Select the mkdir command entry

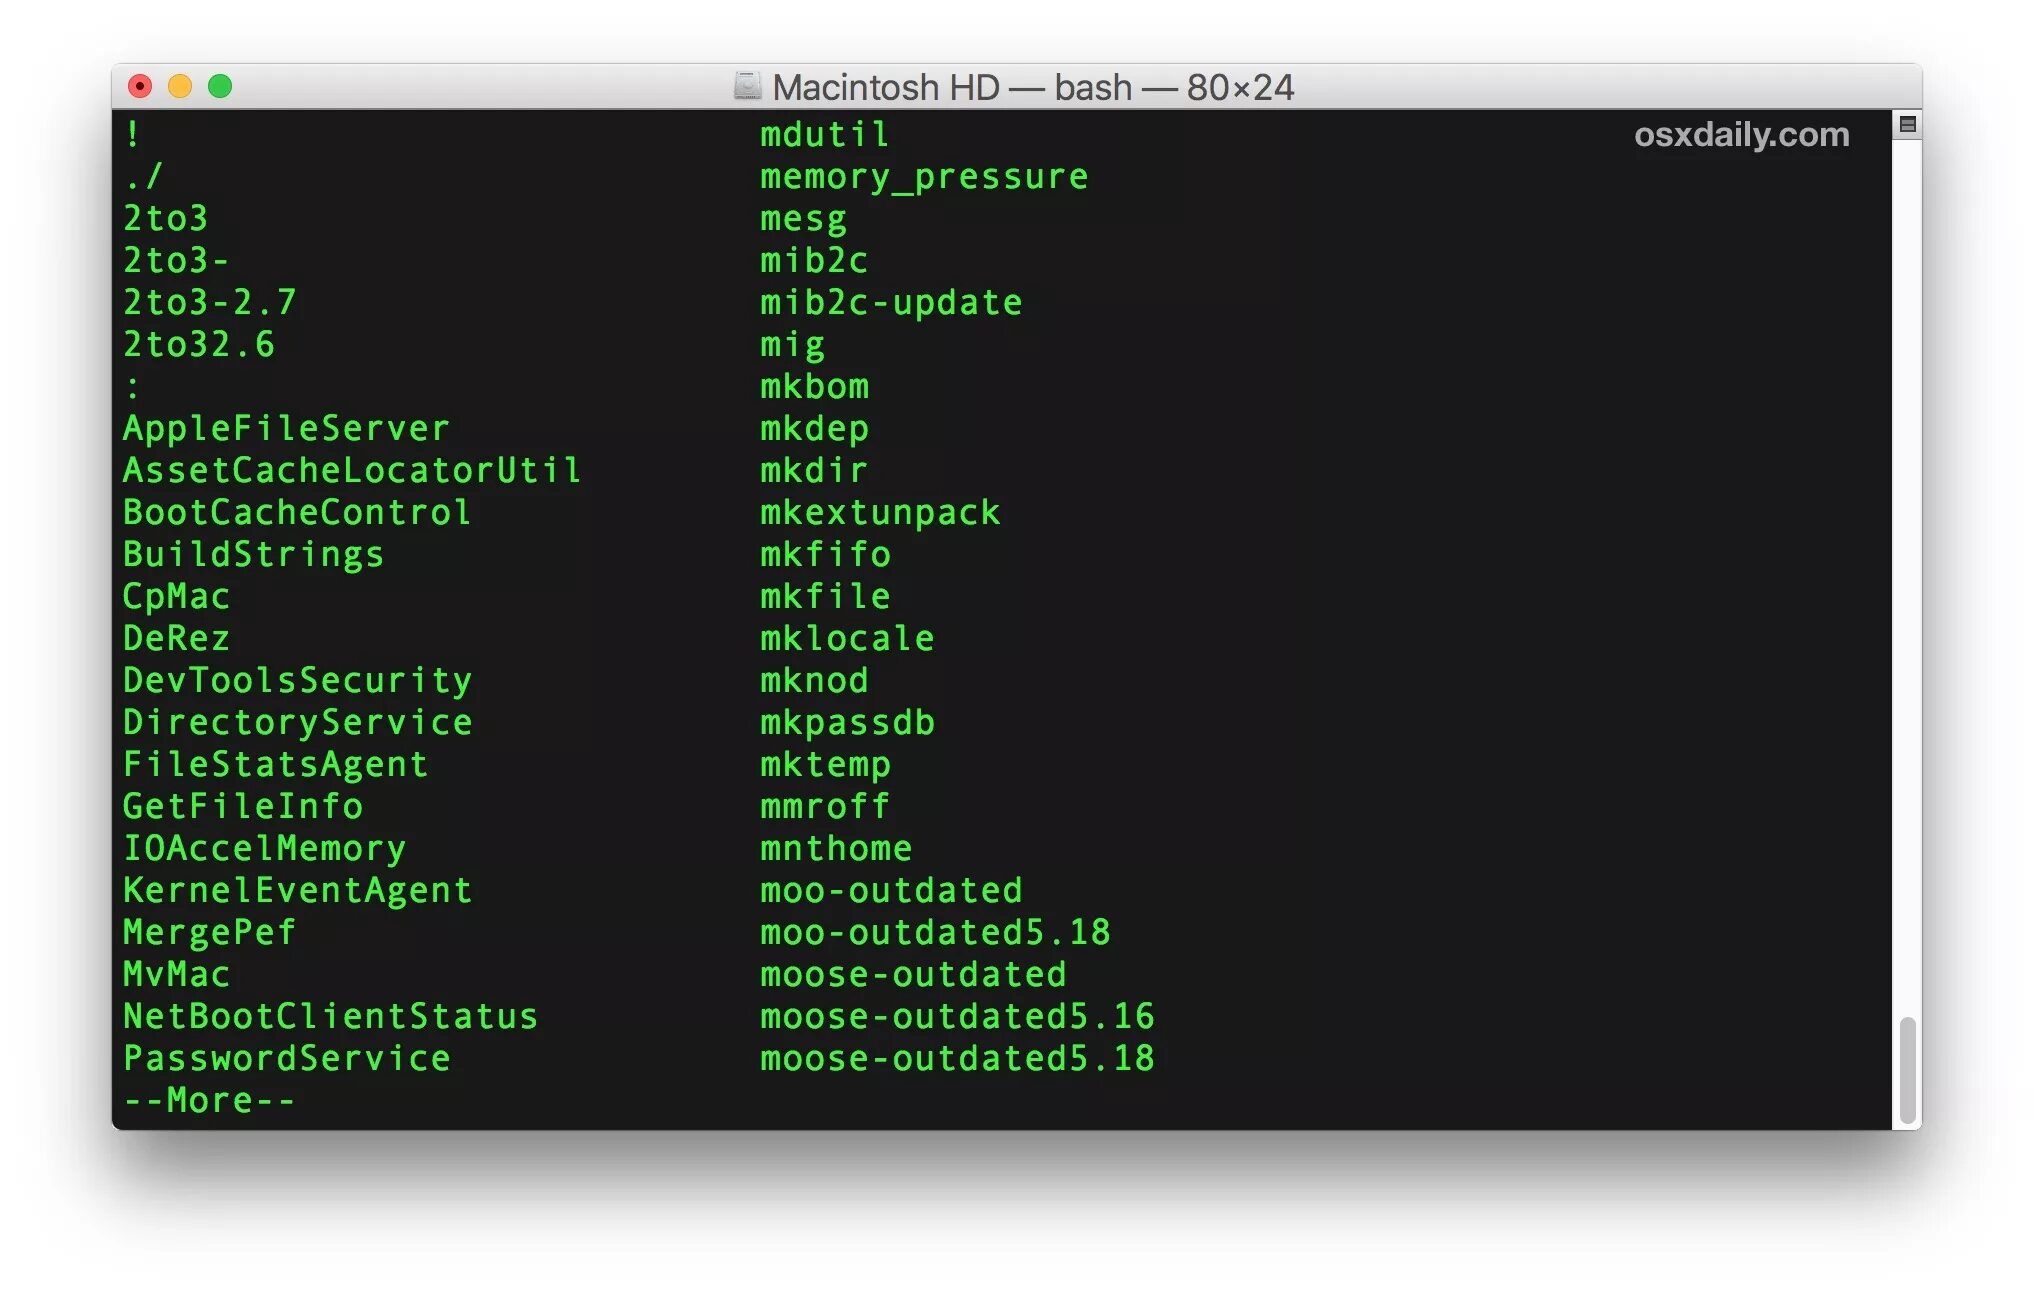point(812,470)
